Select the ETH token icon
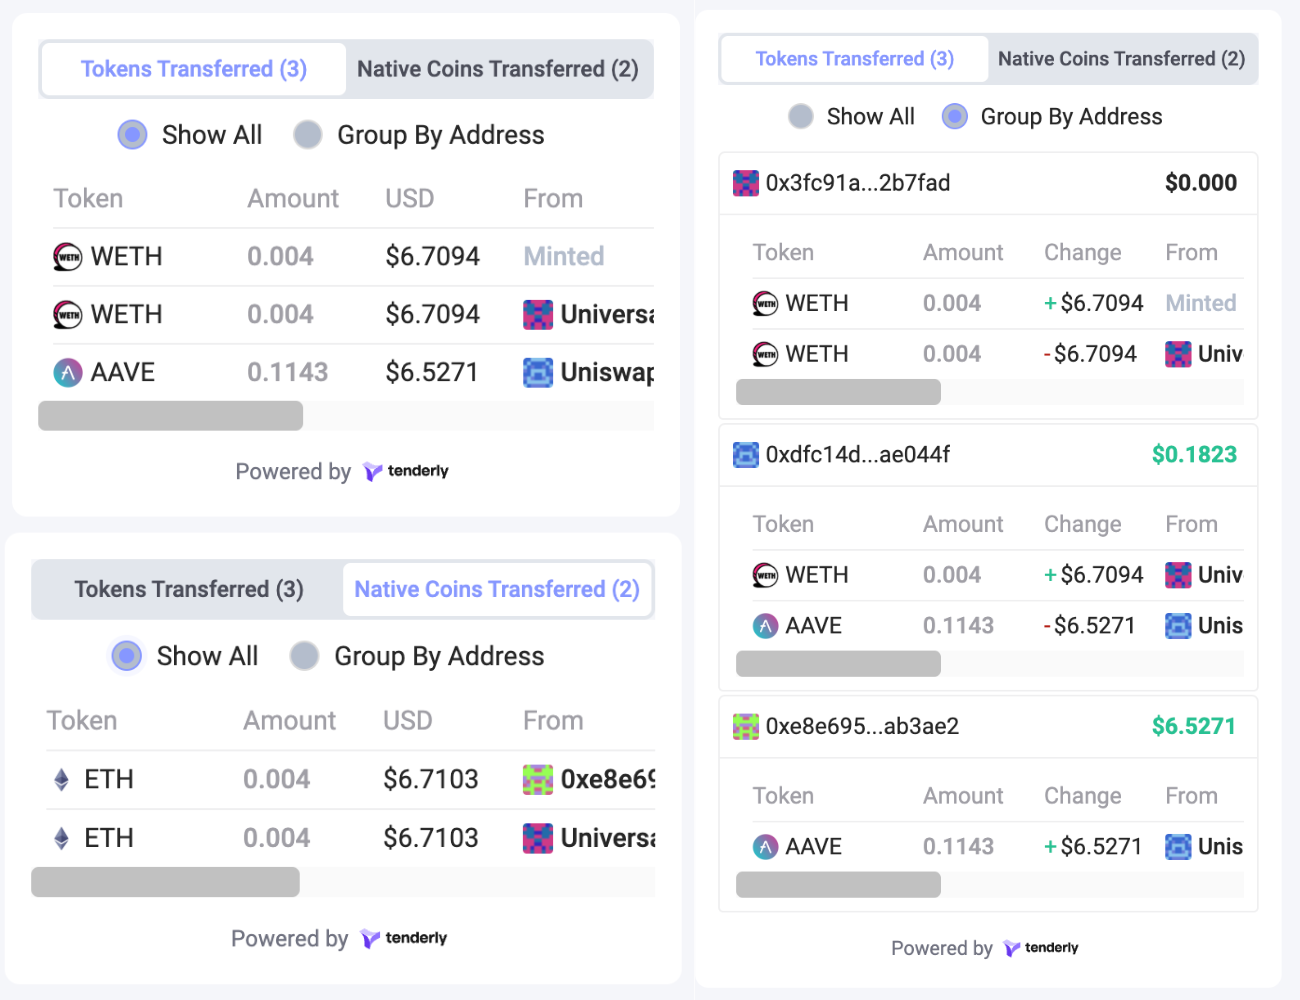The width and height of the screenshot is (1300, 1000). click(59, 779)
